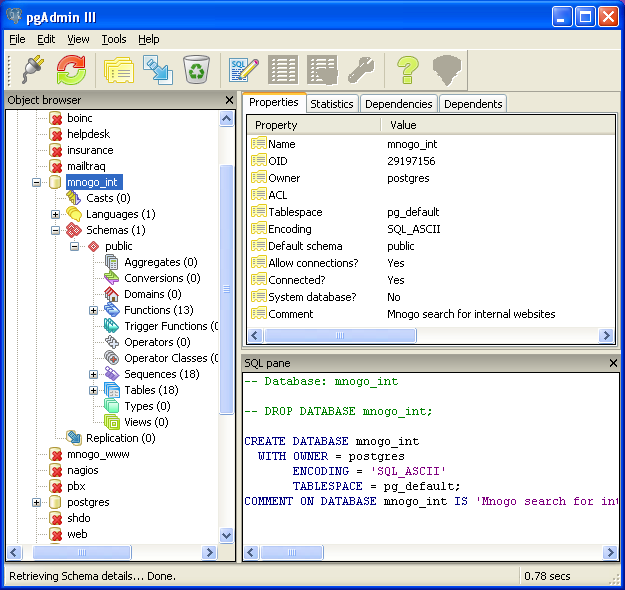Open the object properties toolbar icon

tap(119, 70)
